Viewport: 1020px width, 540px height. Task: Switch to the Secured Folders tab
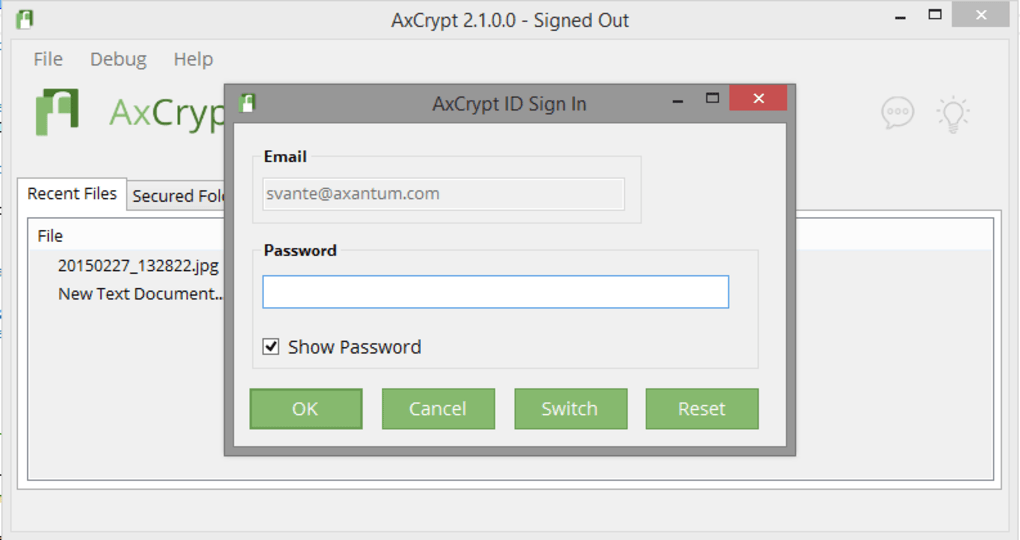(x=176, y=196)
